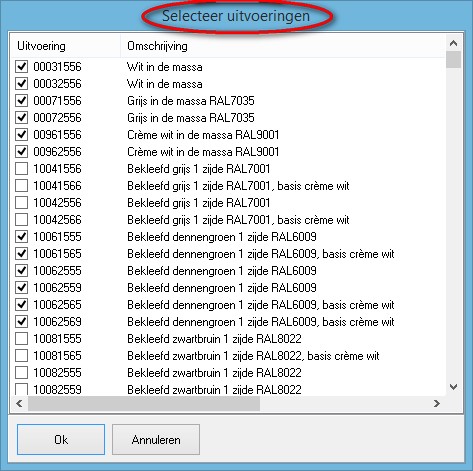
Task: Click the vertical scrollbar down arrow
Action: click(453, 387)
